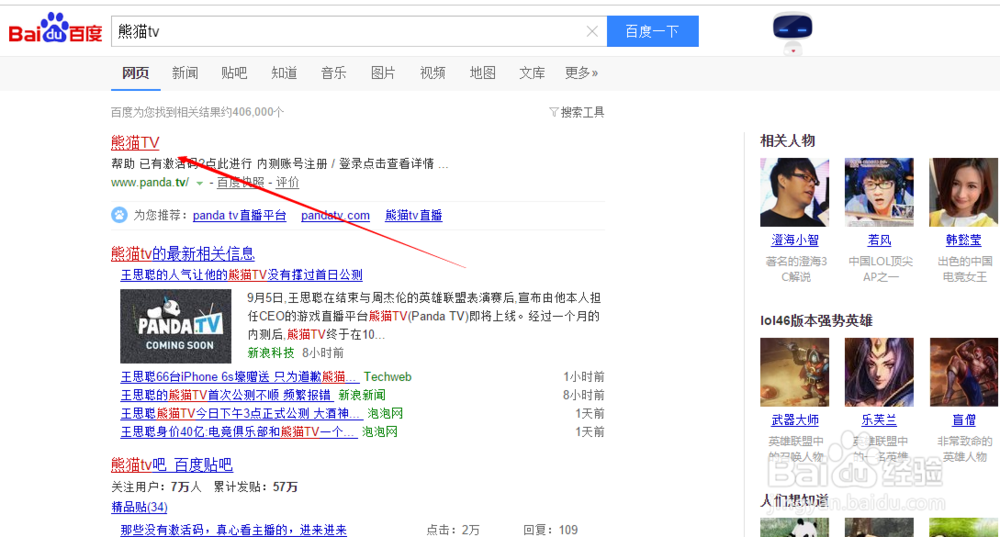Open 王思聪的人气让他的熊猫TV news link
The image size is (1000, 537).
(242, 275)
